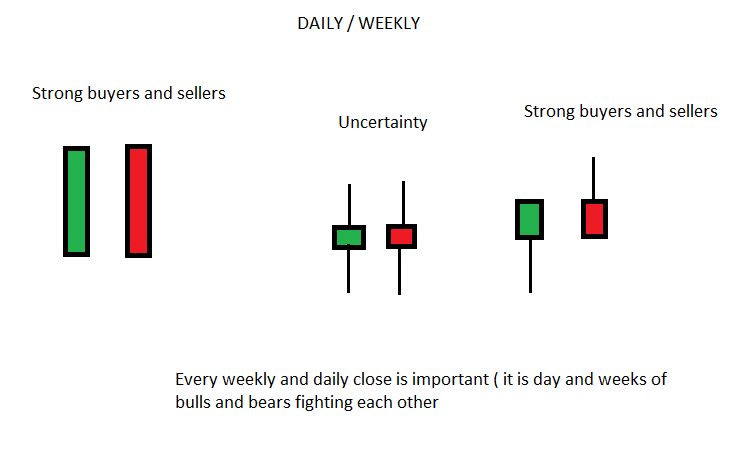Click the left "Strong buyers and sellers" label

click(129, 94)
